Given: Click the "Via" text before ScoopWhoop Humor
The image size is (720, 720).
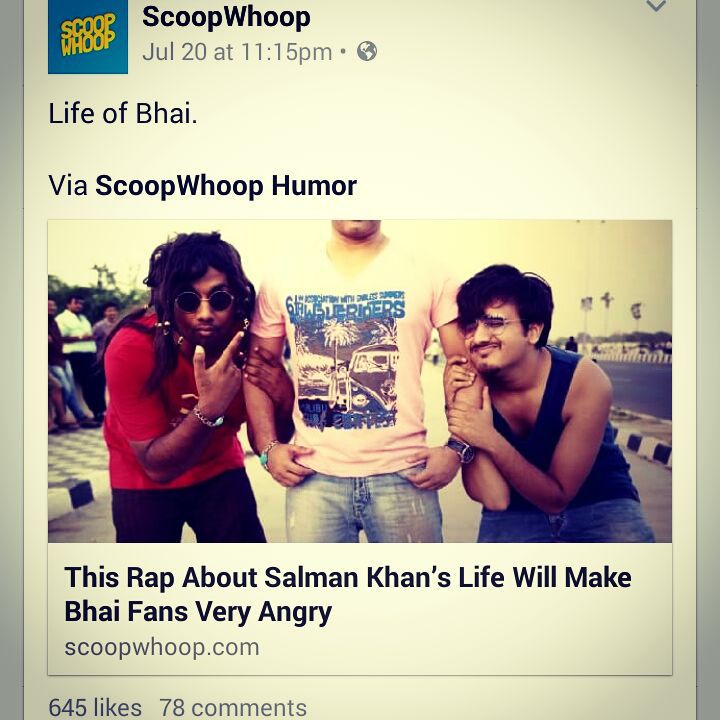Looking at the screenshot, I should (68, 186).
